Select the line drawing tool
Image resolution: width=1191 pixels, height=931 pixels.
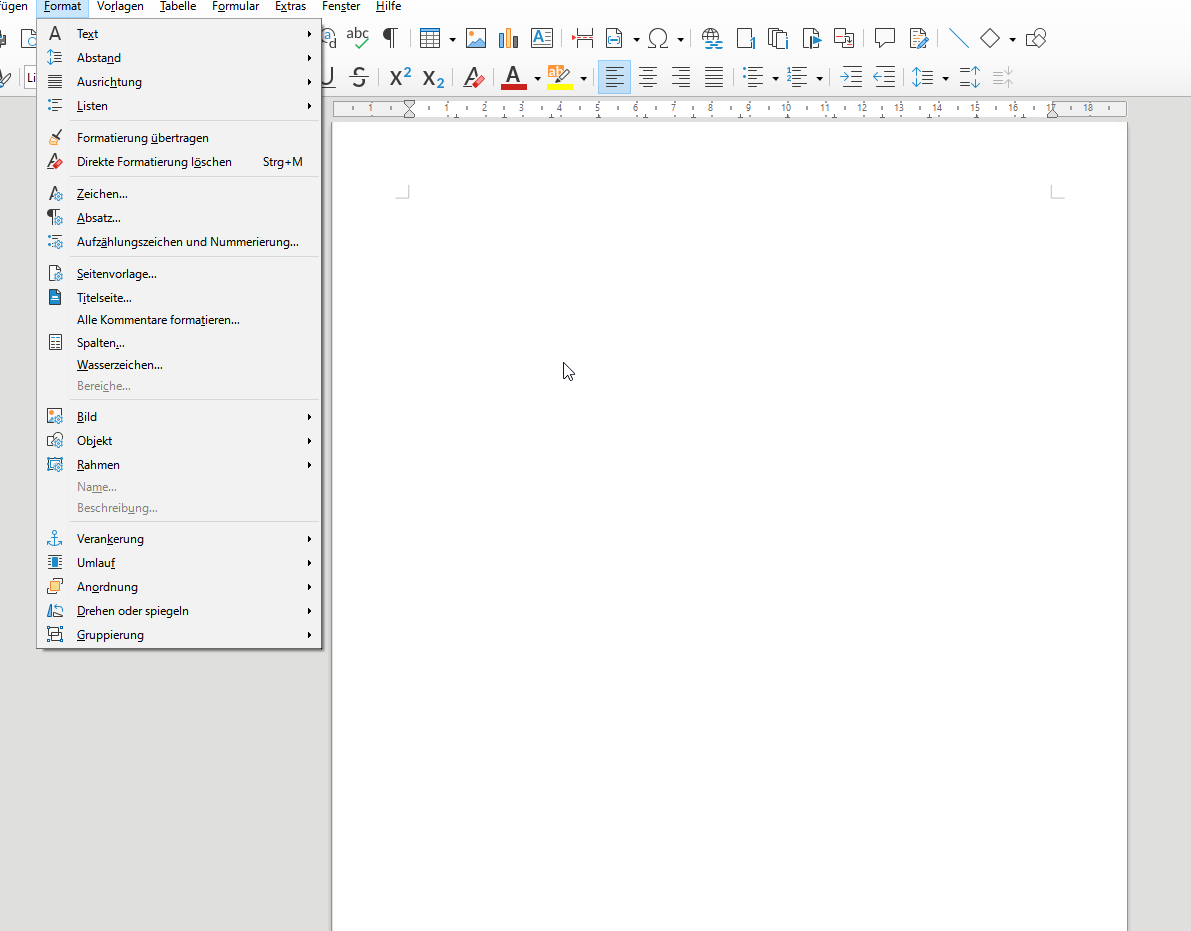[957, 38]
